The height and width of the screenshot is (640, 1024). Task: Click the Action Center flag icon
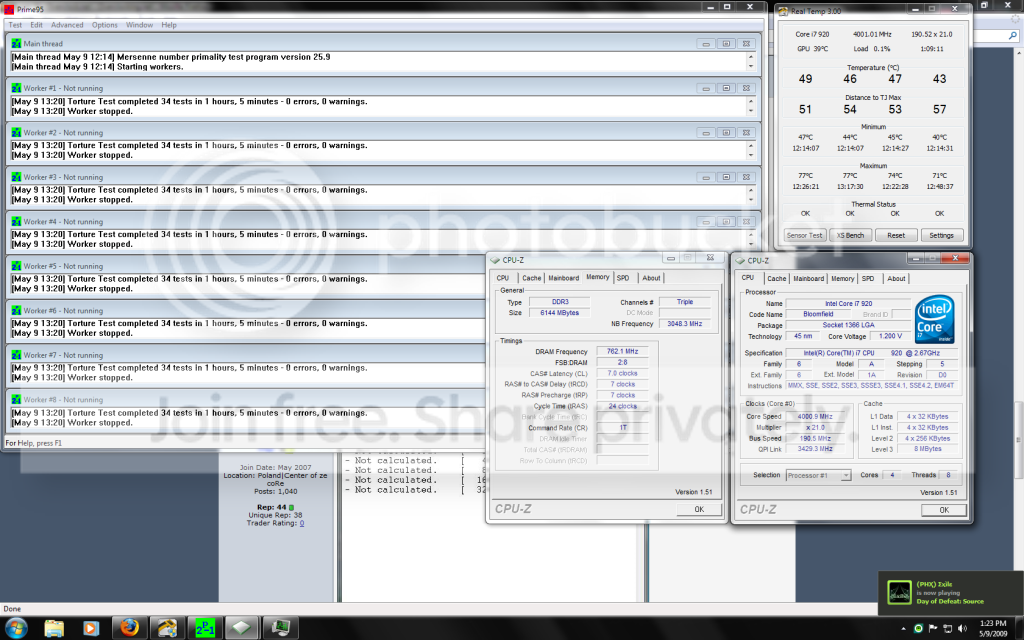click(933, 628)
